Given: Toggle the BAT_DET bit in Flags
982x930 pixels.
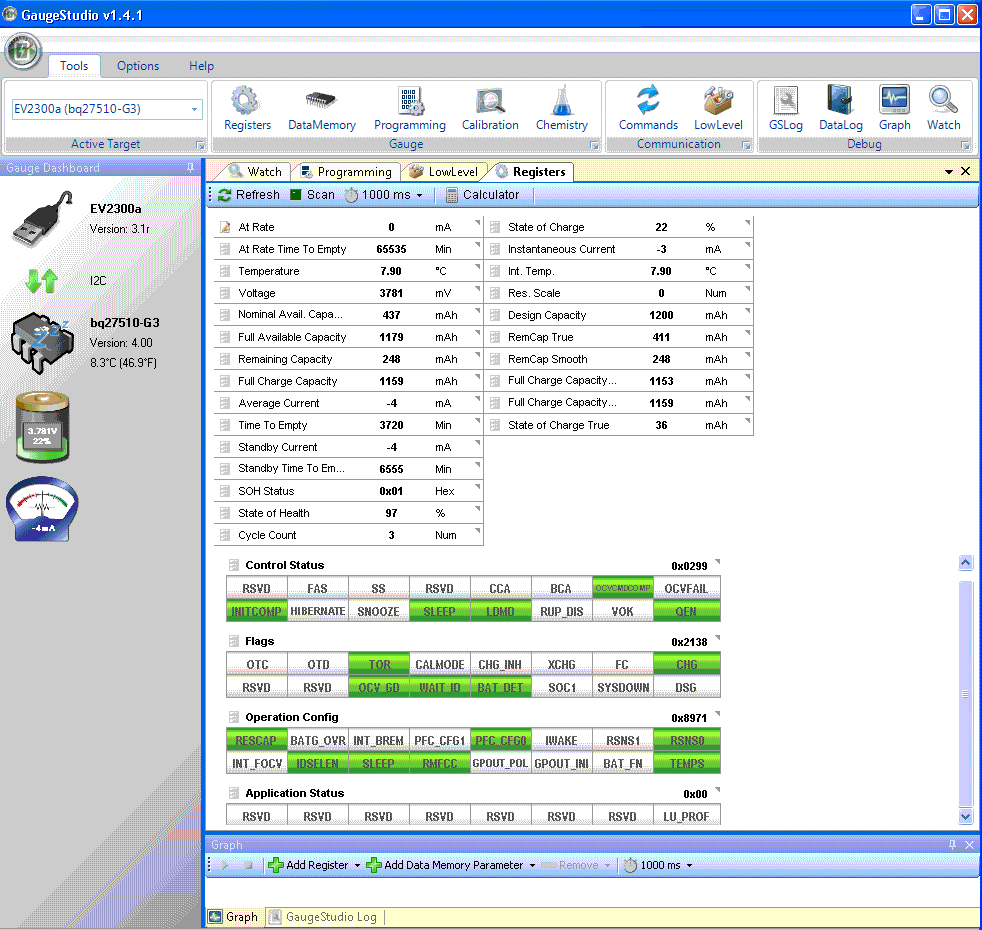Looking at the screenshot, I should pyautogui.click(x=500, y=688).
